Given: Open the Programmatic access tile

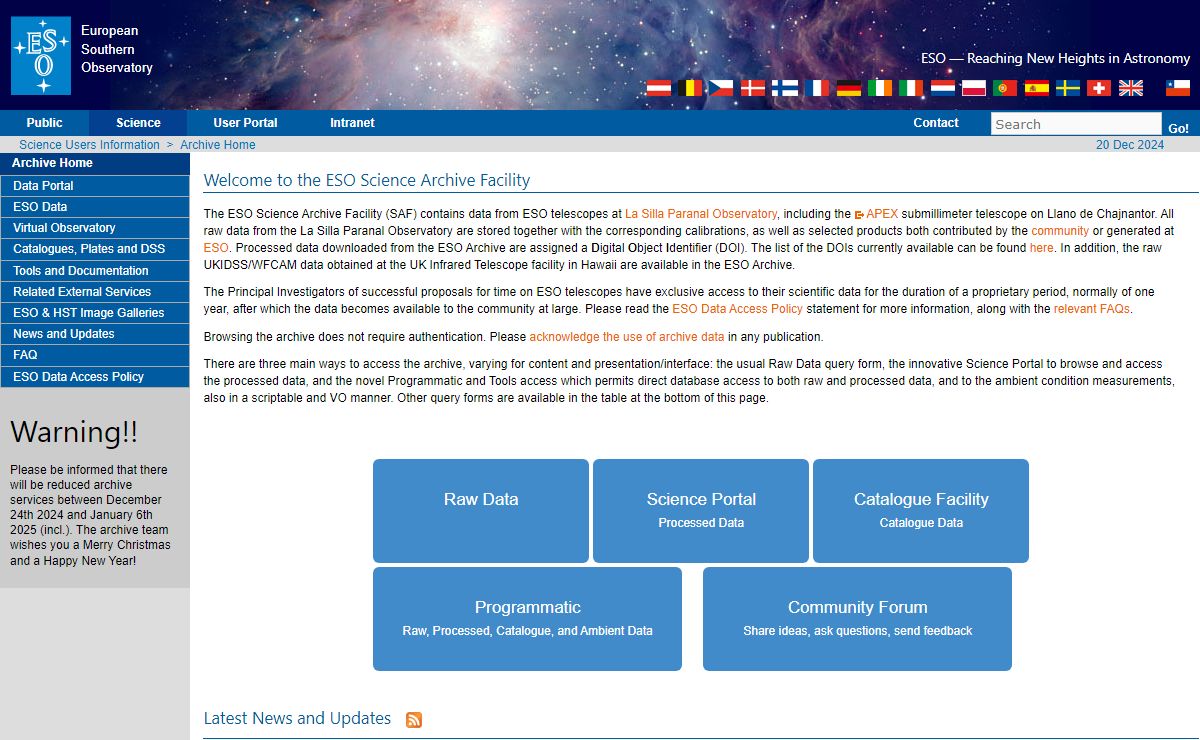Looking at the screenshot, I should click(x=527, y=619).
